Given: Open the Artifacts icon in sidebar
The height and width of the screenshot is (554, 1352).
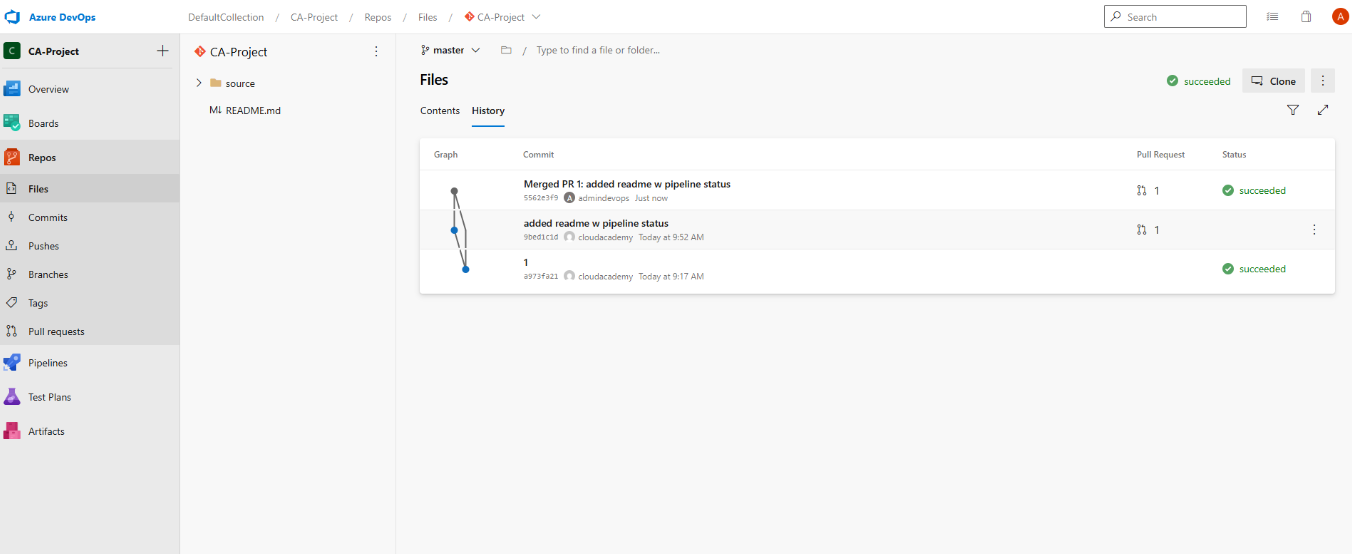Looking at the screenshot, I should 12,431.
